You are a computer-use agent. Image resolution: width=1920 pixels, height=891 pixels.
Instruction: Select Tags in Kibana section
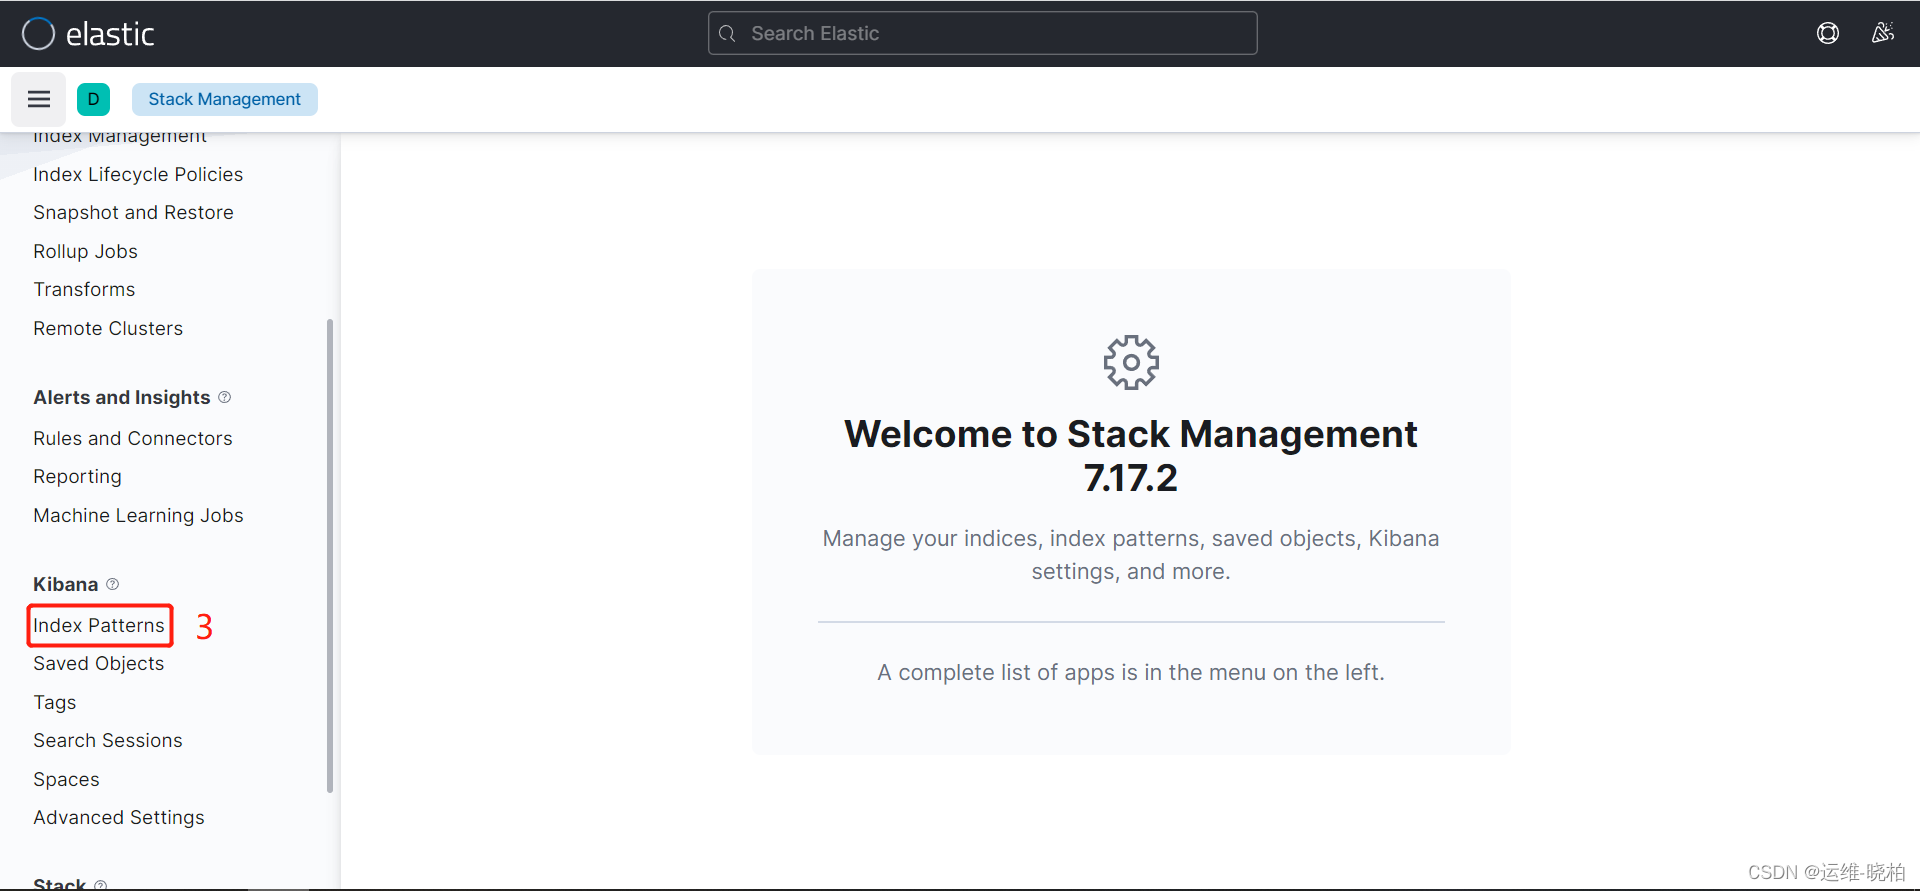click(55, 702)
